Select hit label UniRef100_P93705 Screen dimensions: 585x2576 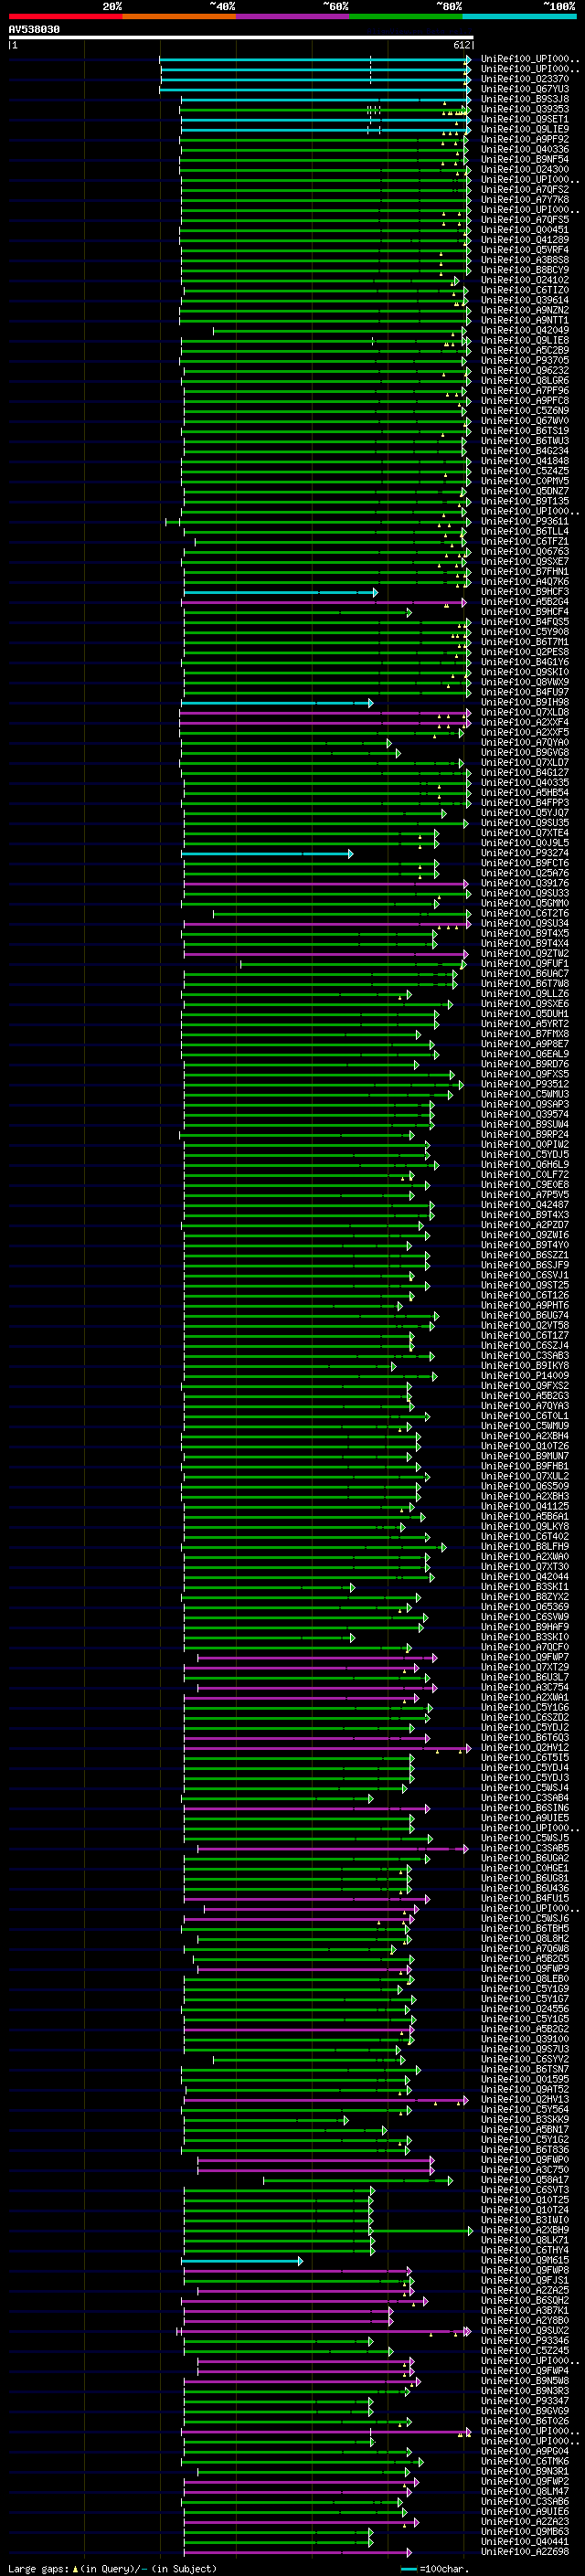525,361
